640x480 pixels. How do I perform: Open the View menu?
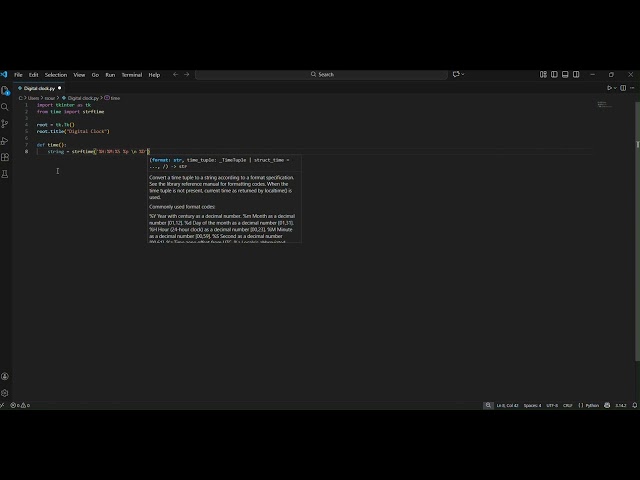tap(79, 75)
